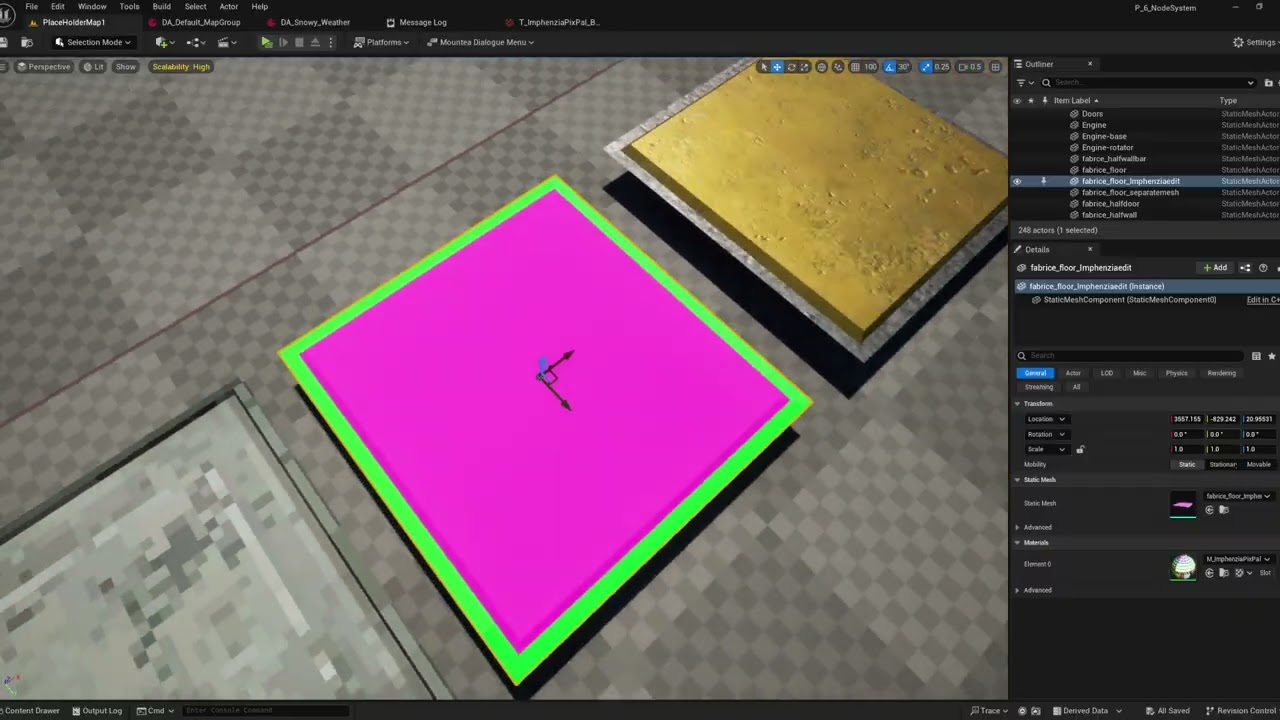
Task: Click the eye column header in Outliner
Action: [1017, 100]
